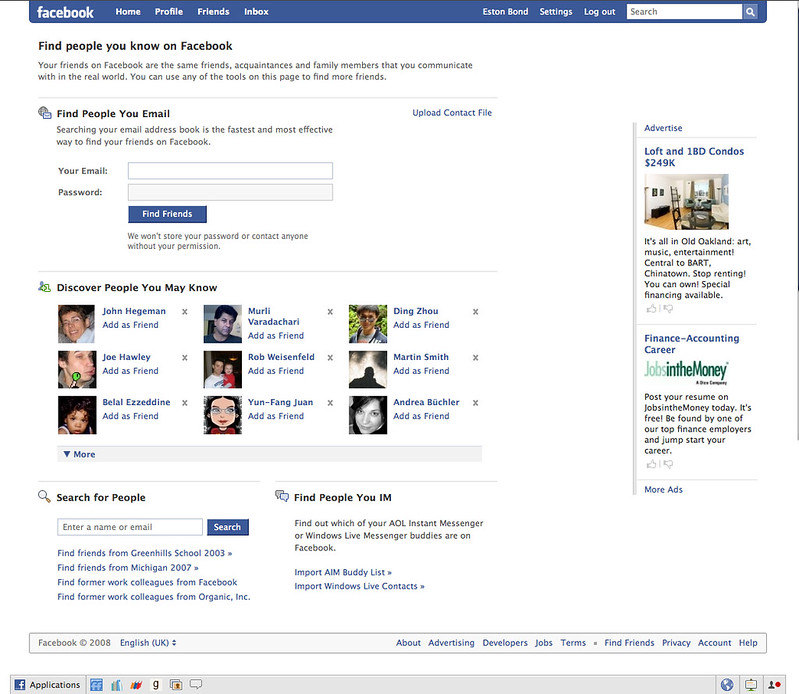Open Inbox in top navigation
This screenshot has width=799, height=694.
click(x=256, y=12)
